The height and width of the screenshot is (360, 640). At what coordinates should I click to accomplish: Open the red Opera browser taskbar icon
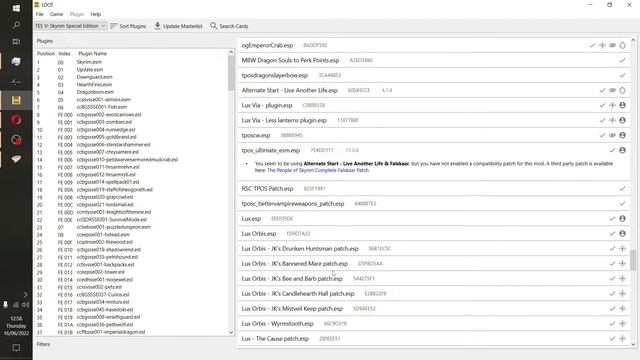16,120
